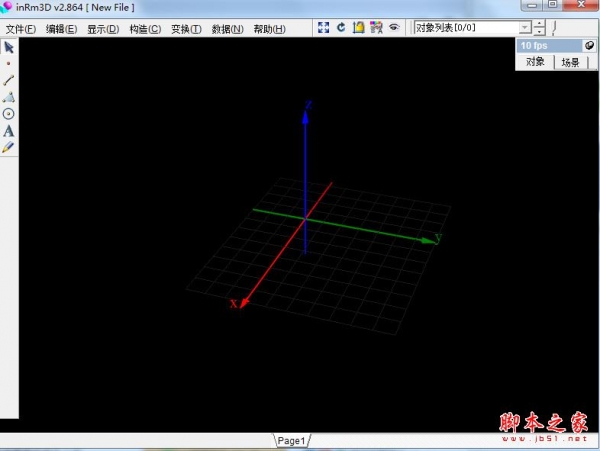Toggle visibility with the eye icon

click(x=394, y=28)
